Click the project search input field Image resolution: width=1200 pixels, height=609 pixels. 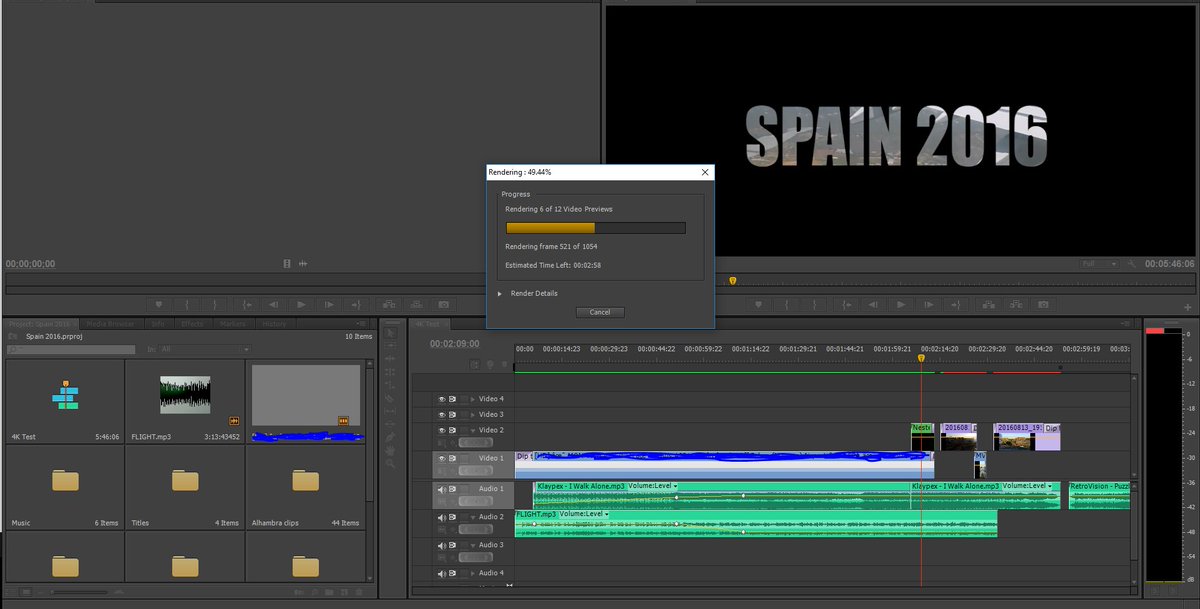70,349
